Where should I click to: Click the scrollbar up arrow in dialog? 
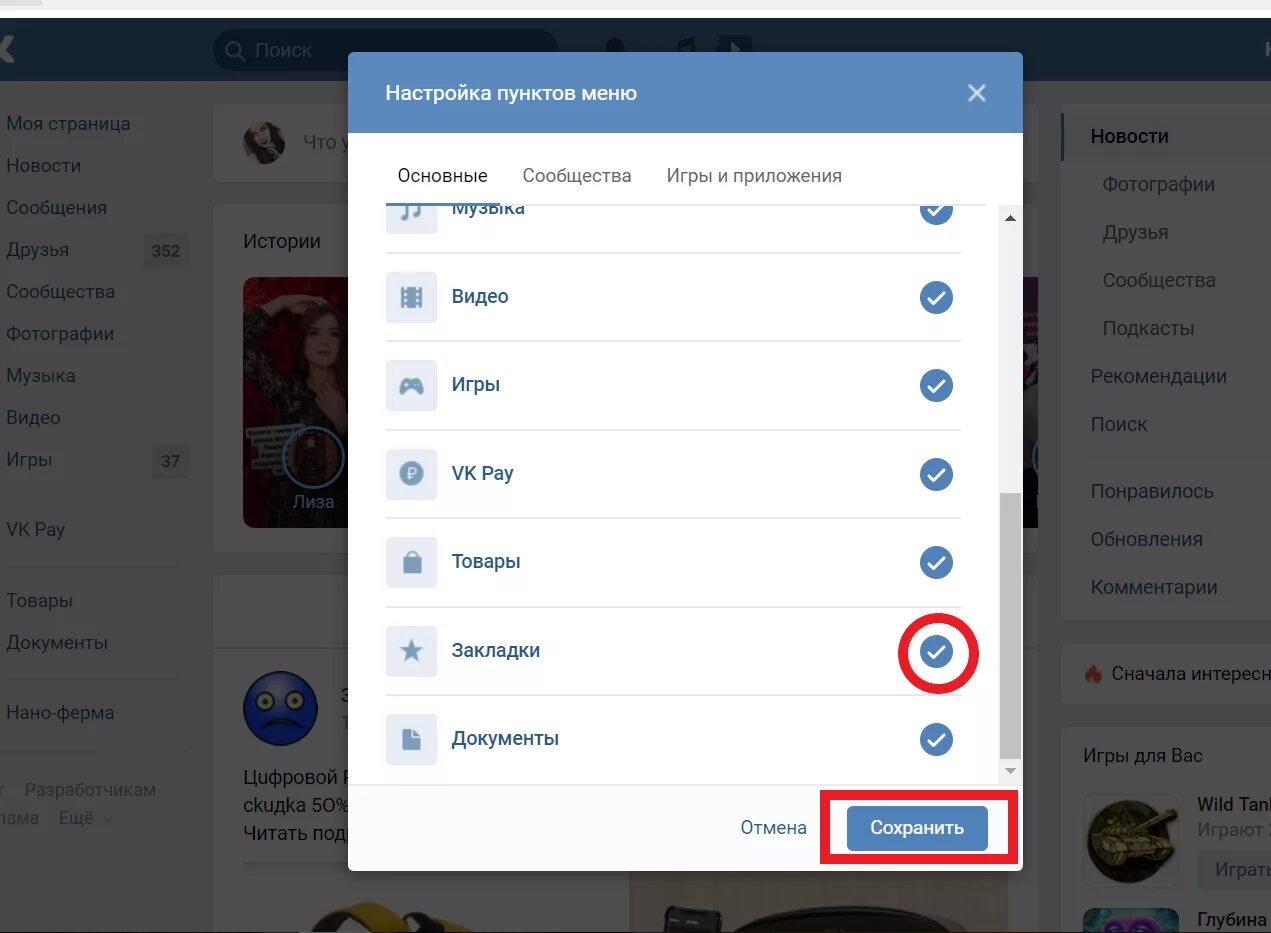1010,218
